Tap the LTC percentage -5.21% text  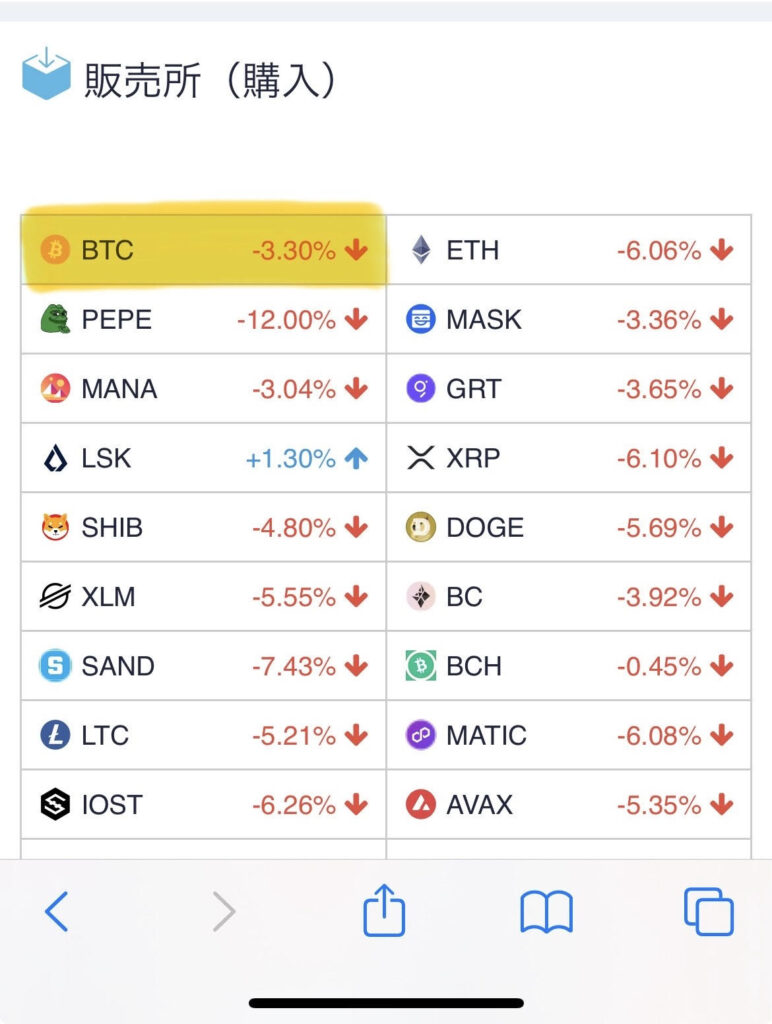(x=294, y=736)
